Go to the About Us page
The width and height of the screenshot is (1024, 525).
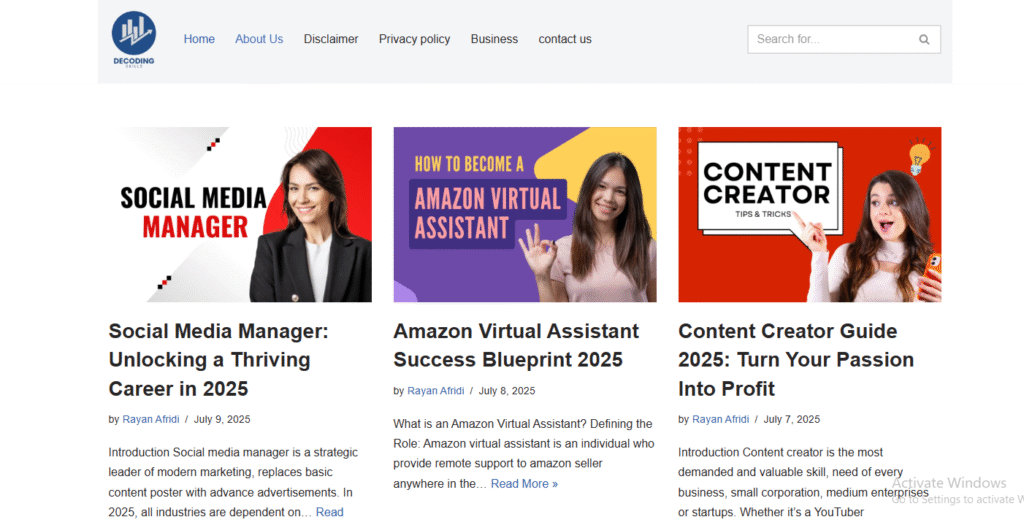[x=259, y=39]
